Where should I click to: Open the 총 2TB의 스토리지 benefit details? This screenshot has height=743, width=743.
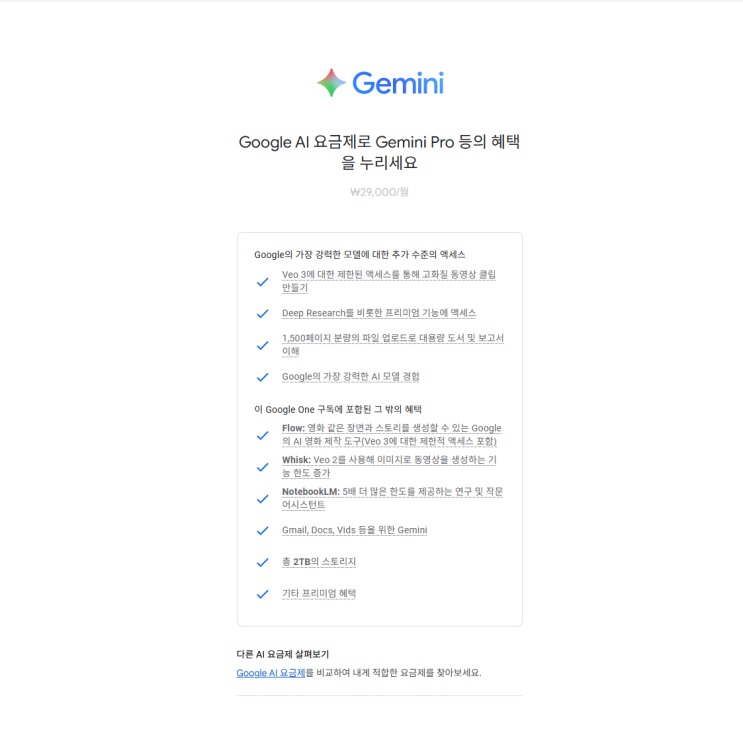tap(319, 562)
